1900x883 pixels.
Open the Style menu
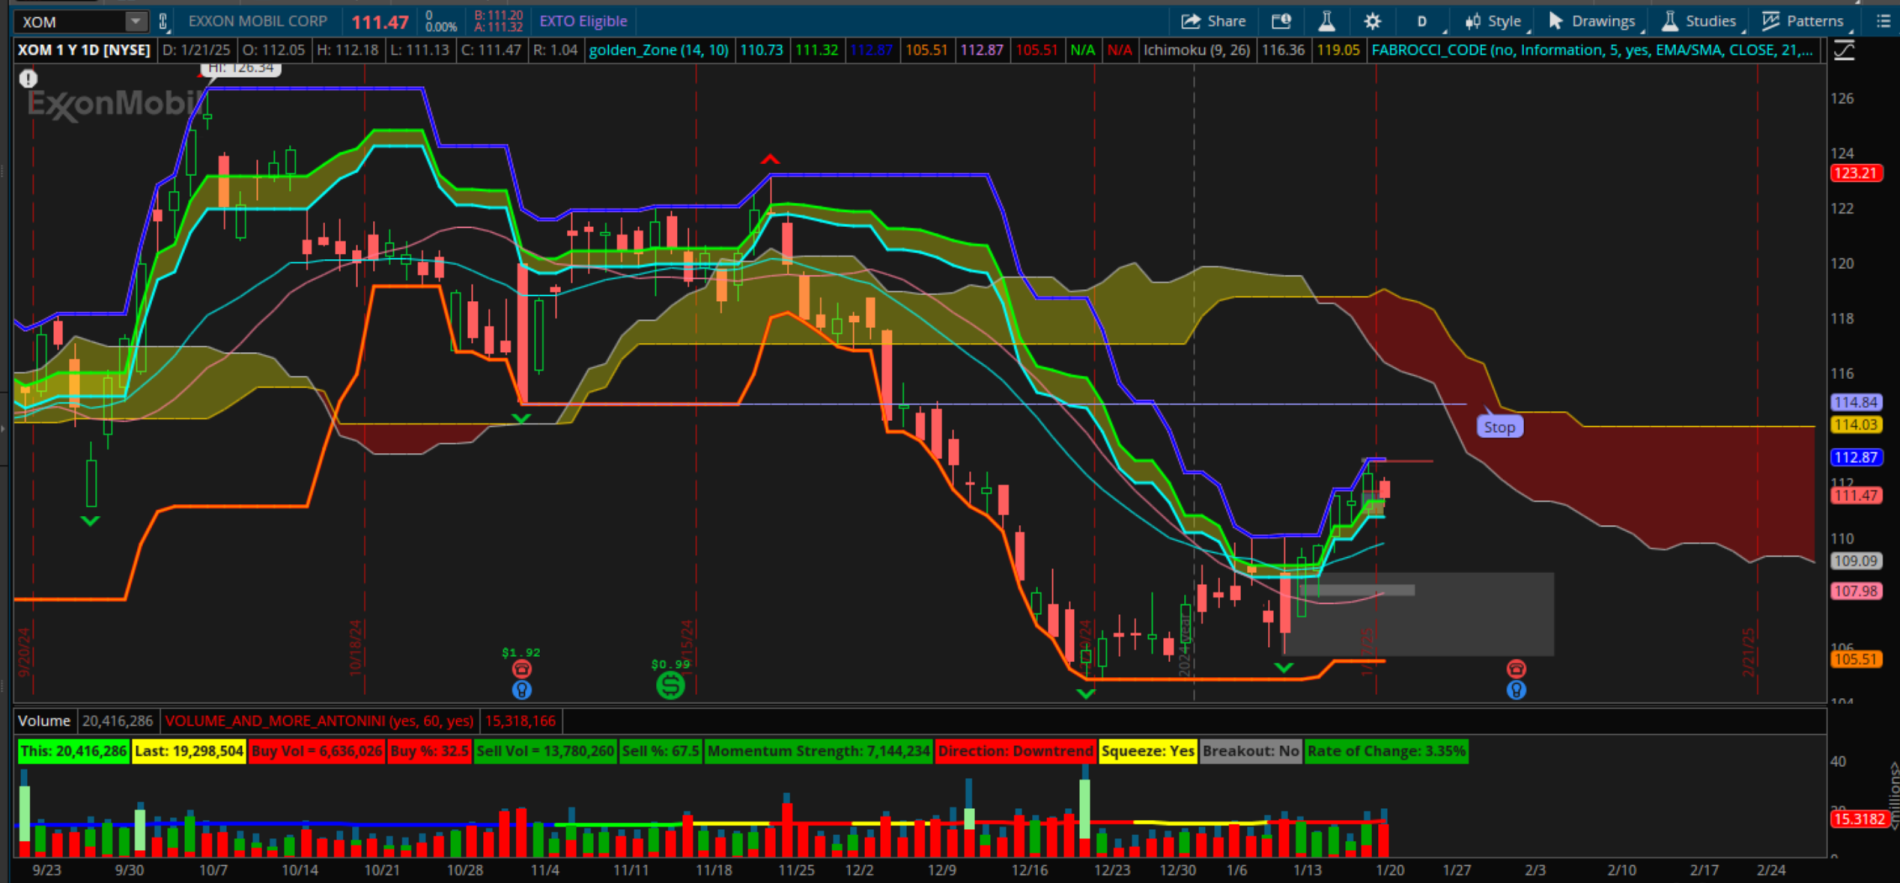pyautogui.click(x=1493, y=21)
